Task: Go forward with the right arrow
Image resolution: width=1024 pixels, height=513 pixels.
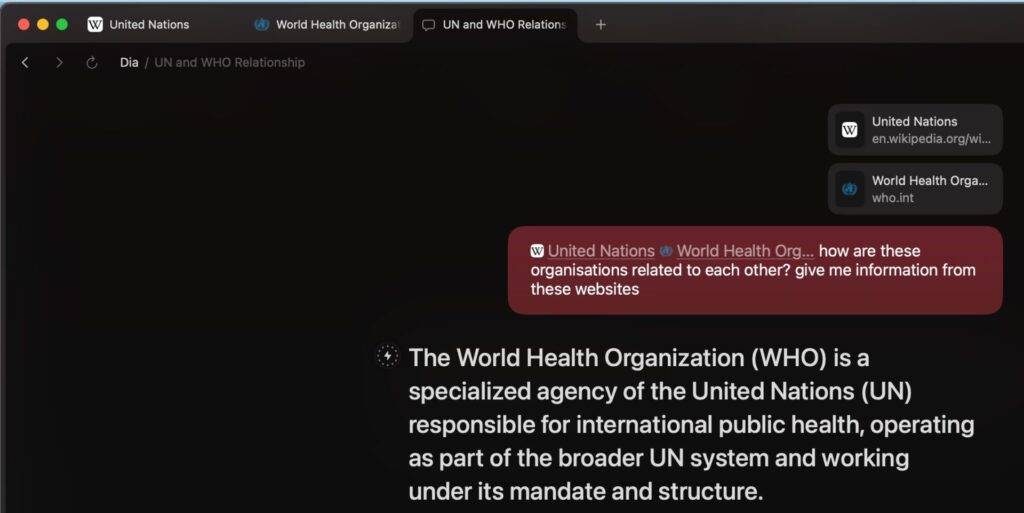Action: pos(59,63)
